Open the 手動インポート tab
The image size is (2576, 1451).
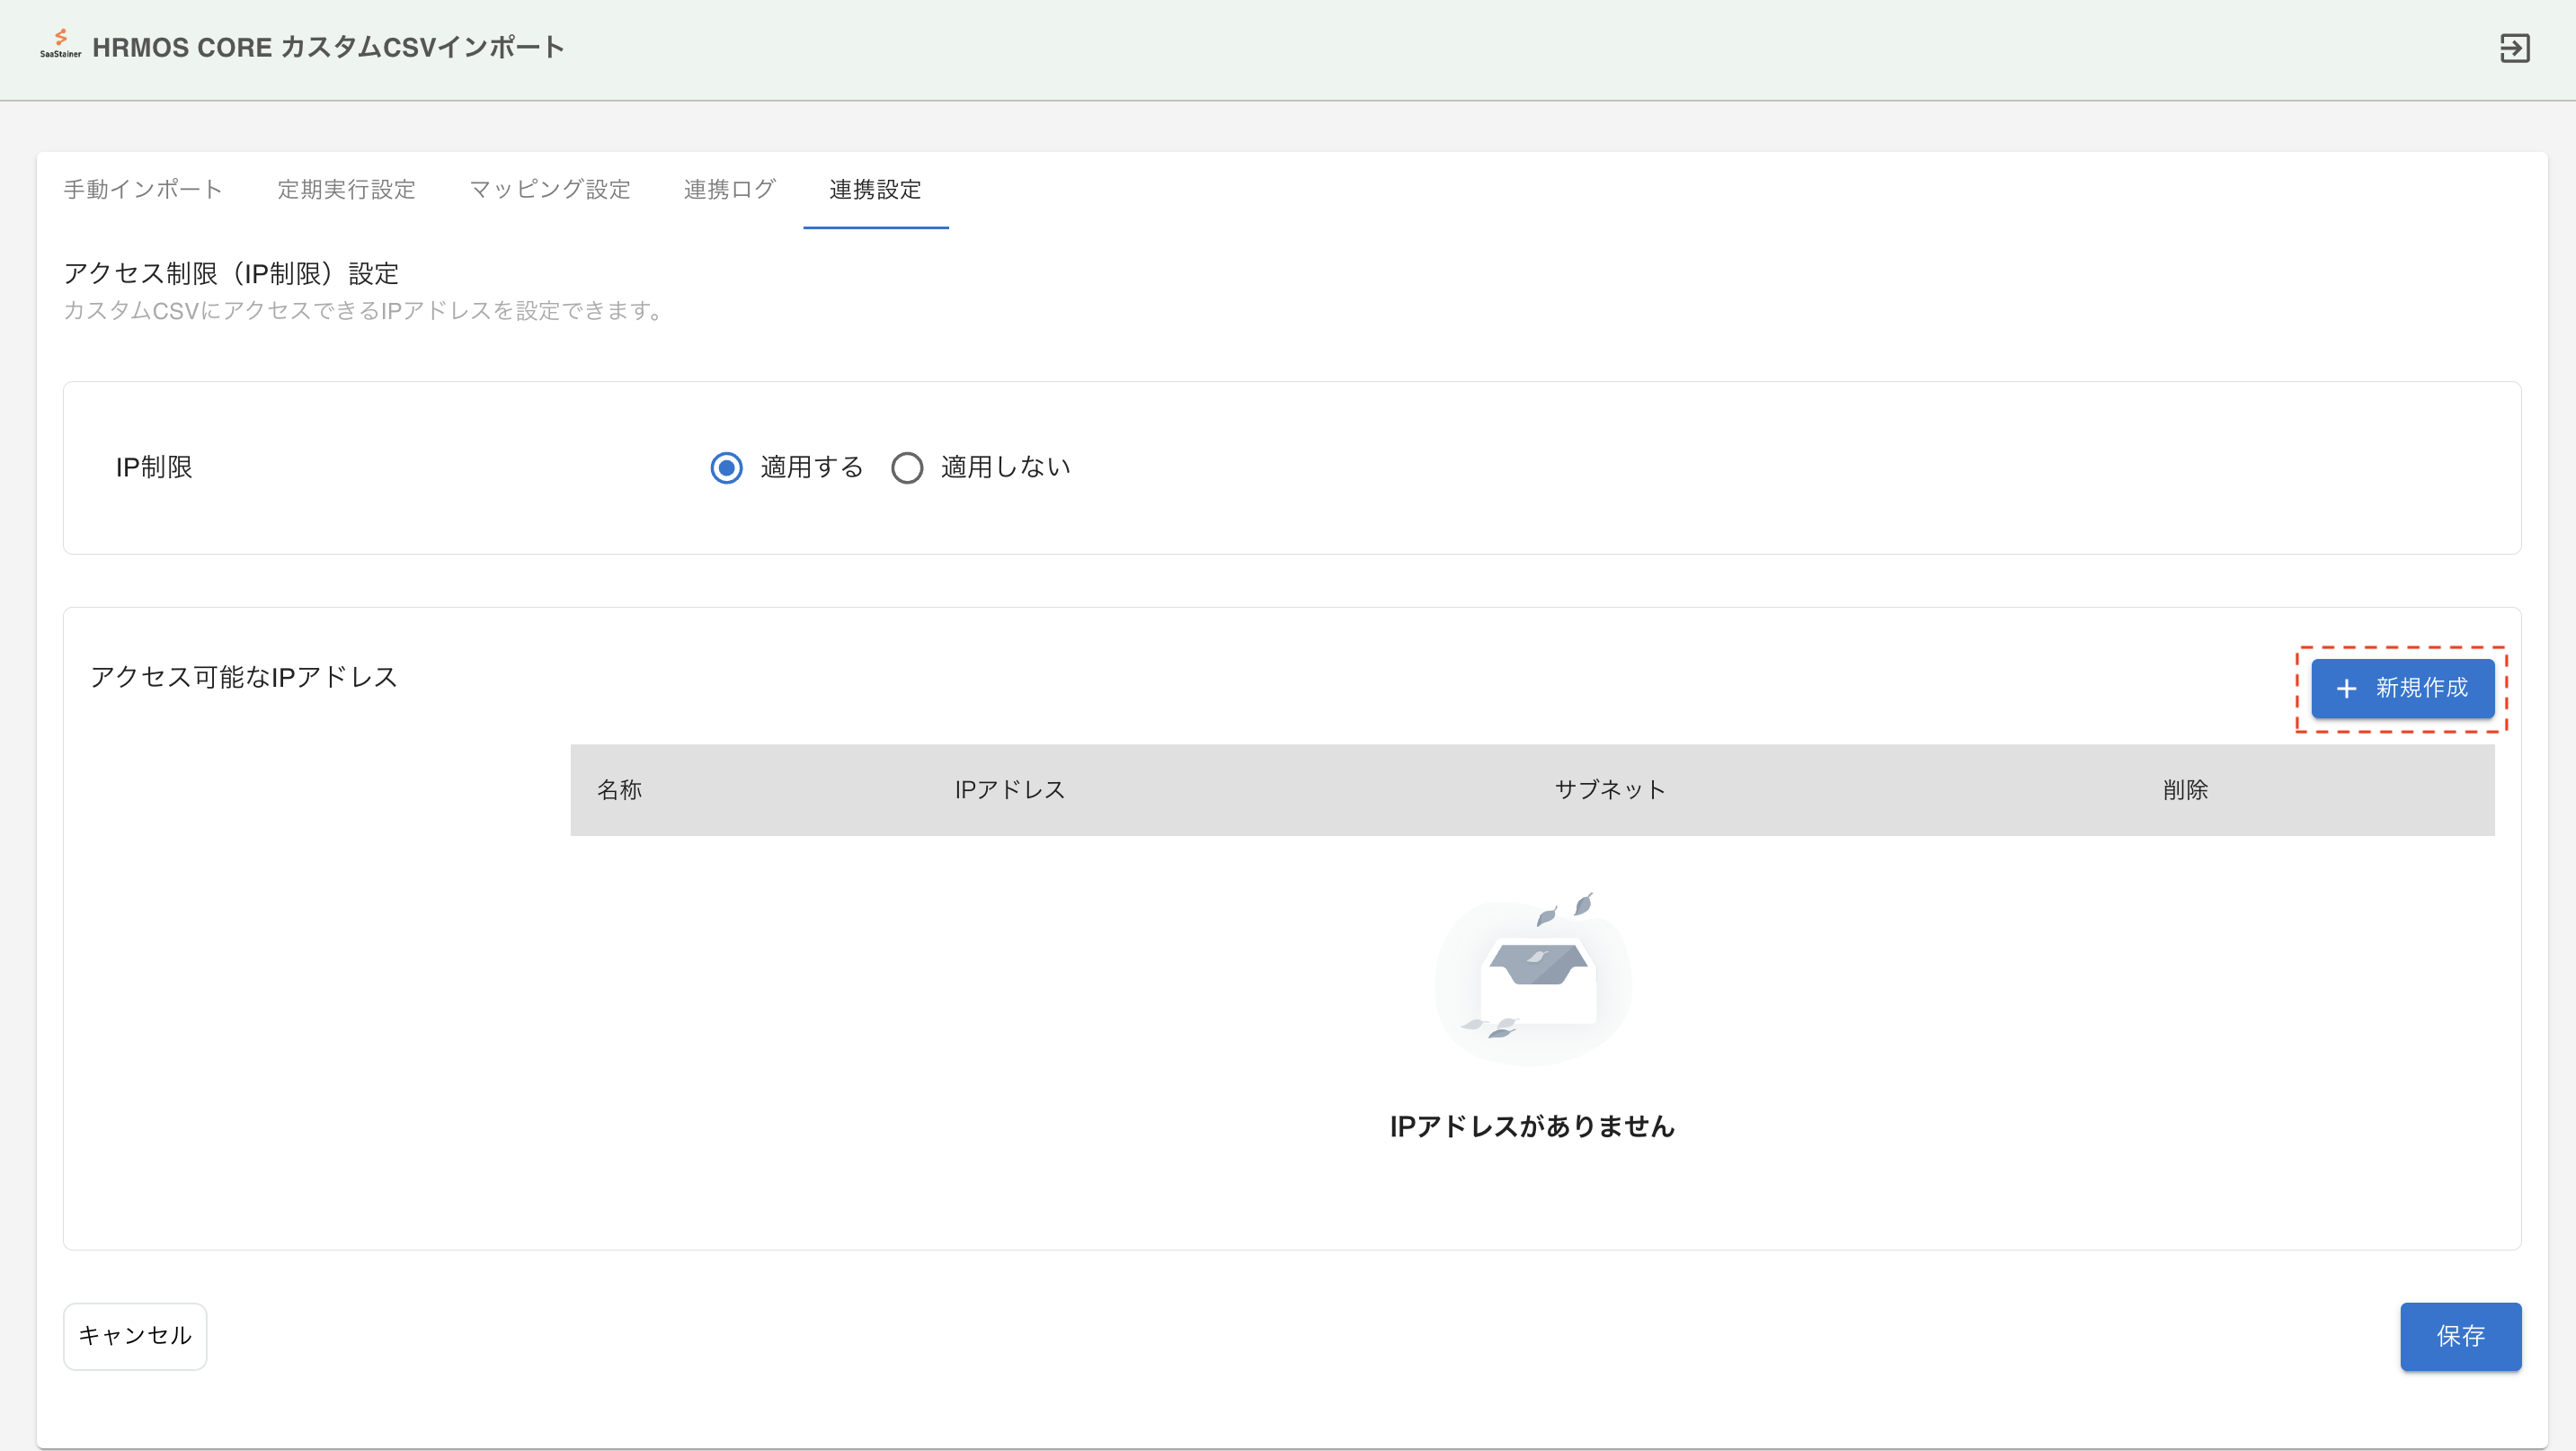[143, 189]
